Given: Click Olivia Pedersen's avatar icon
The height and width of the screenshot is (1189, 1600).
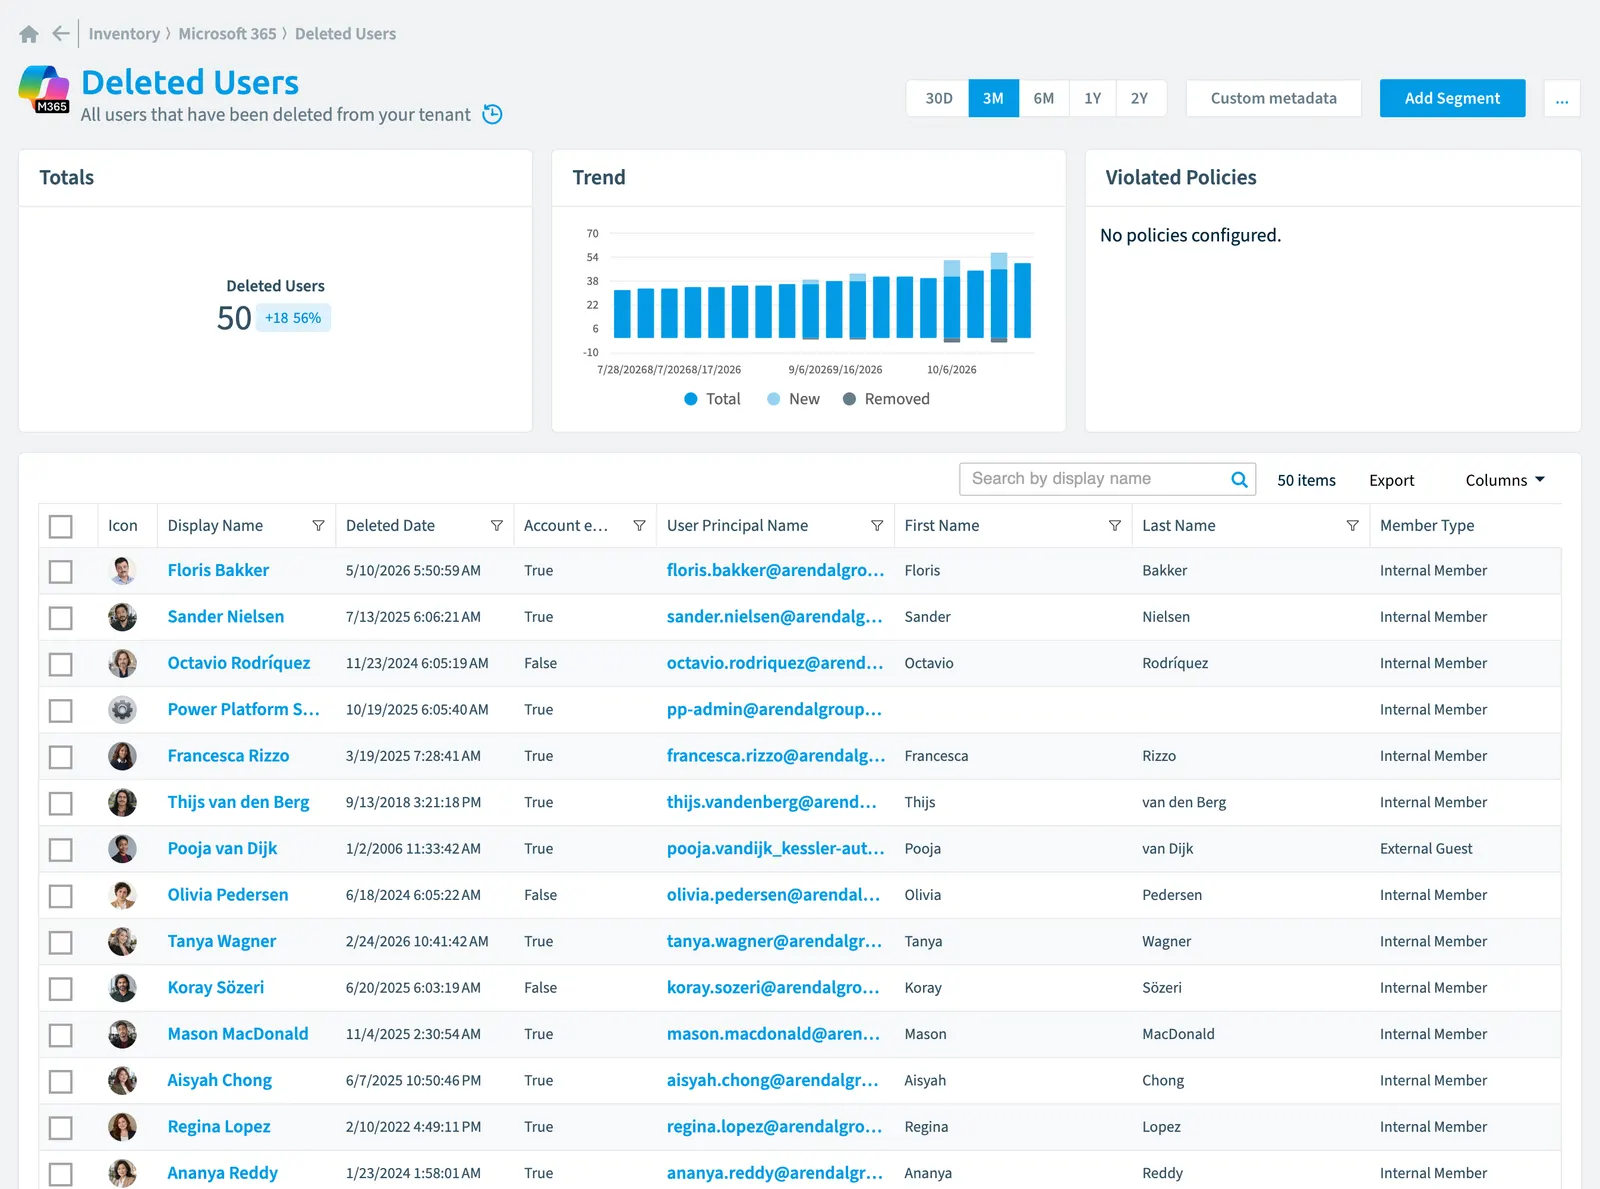Looking at the screenshot, I should point(122,895).
